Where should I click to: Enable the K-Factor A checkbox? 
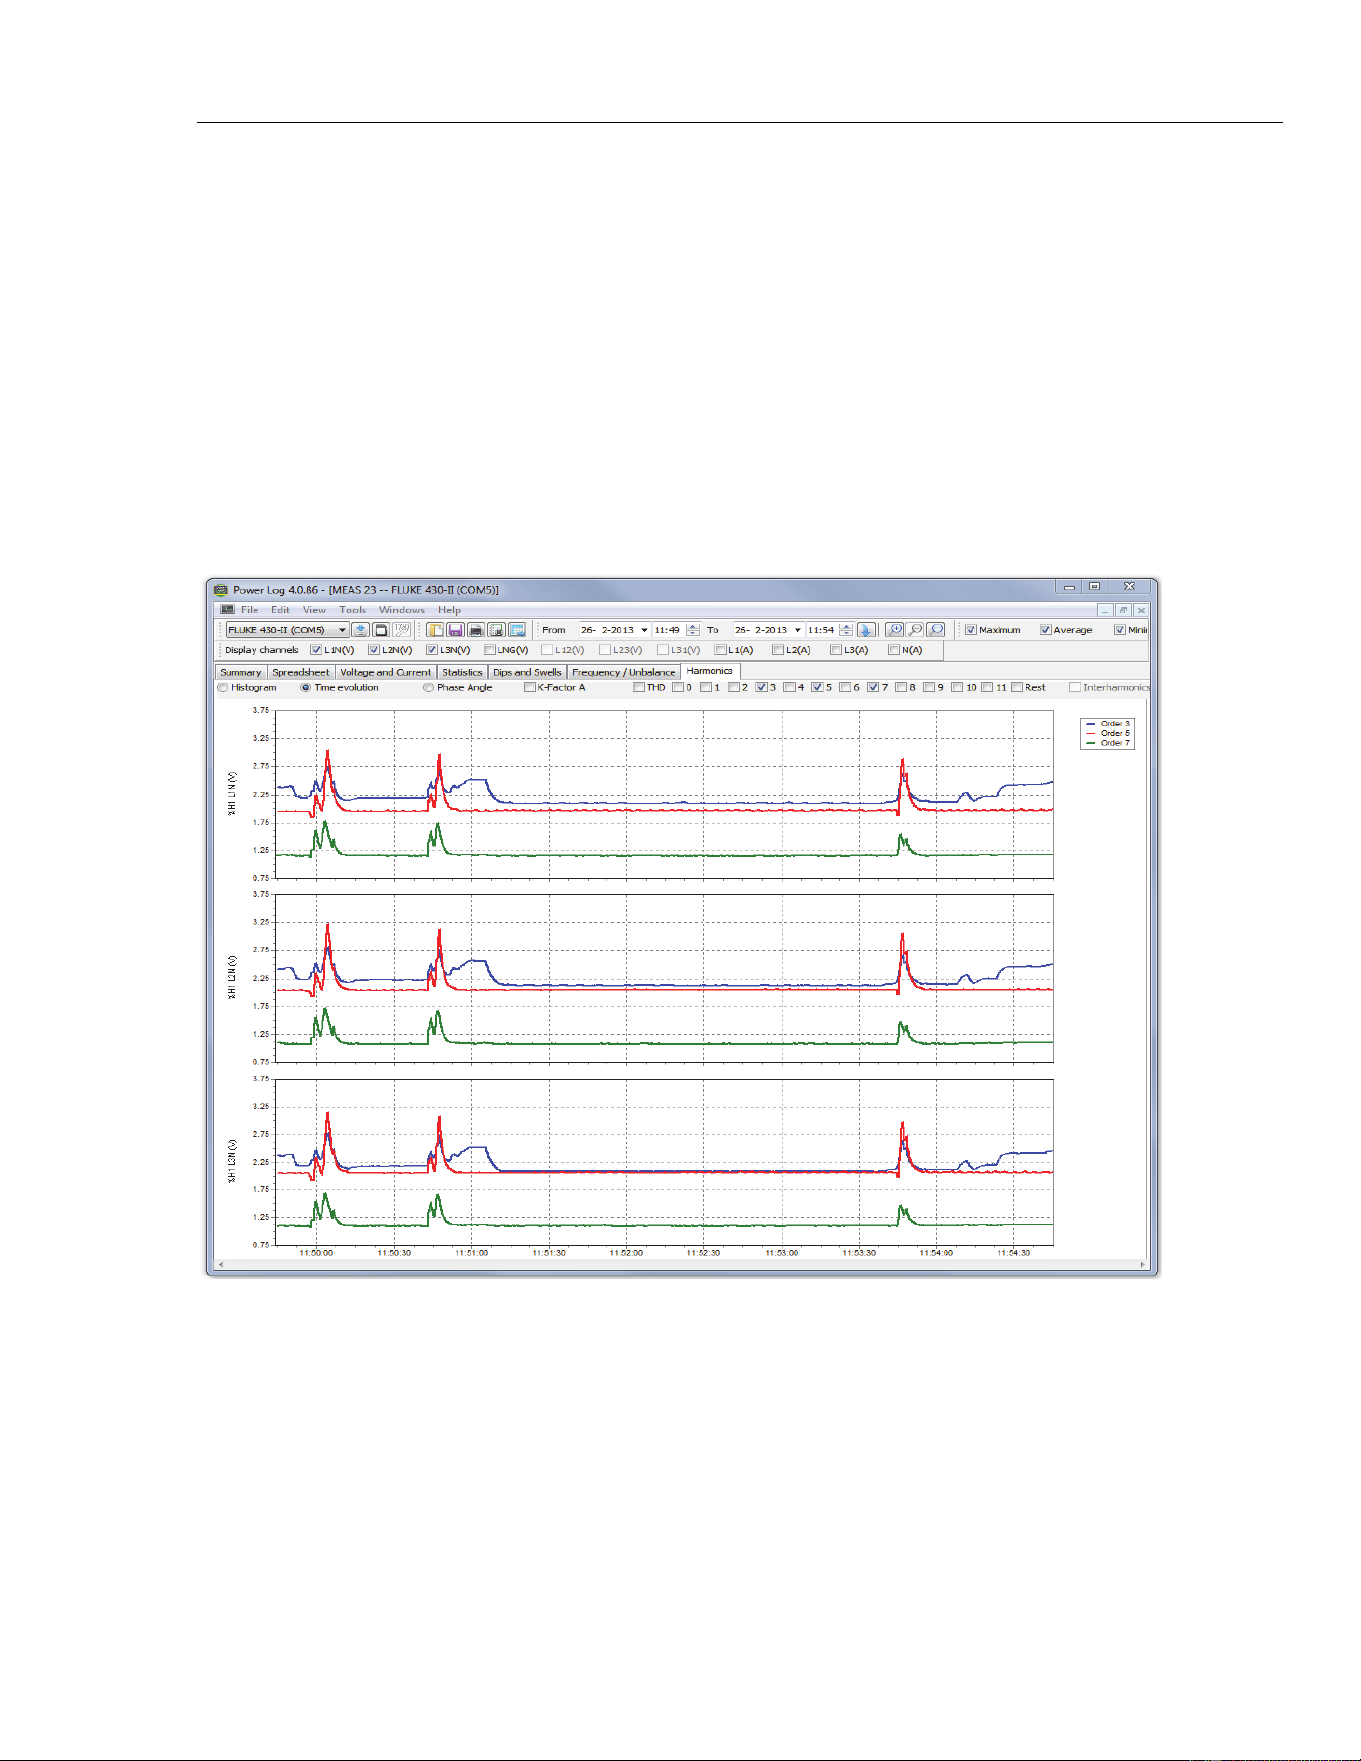point(530,688)
